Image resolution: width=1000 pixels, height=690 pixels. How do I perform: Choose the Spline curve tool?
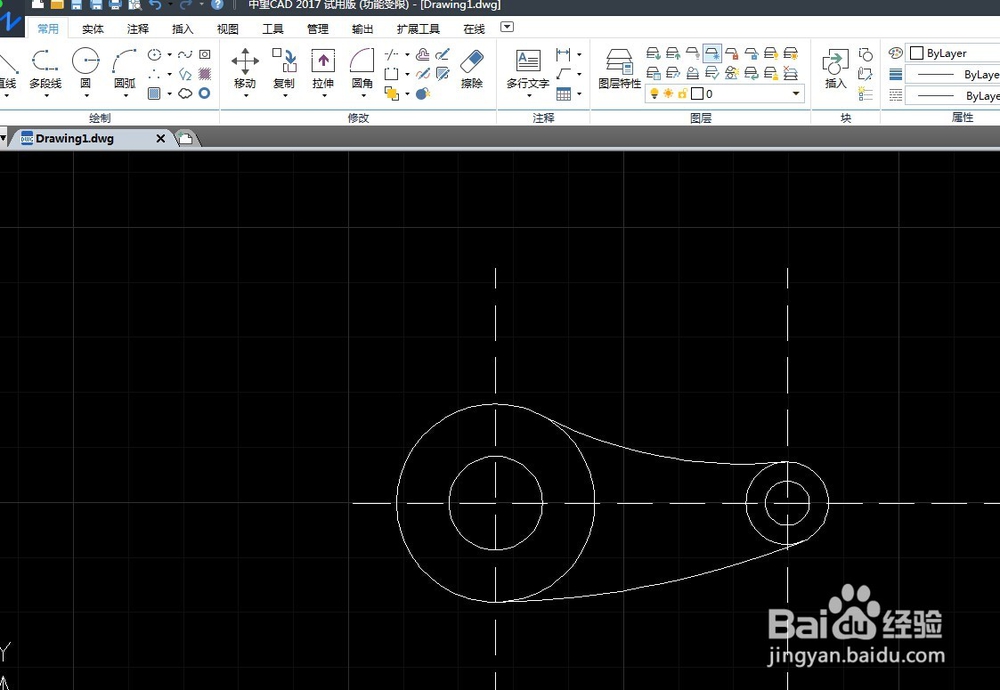[x=185, y=55]
